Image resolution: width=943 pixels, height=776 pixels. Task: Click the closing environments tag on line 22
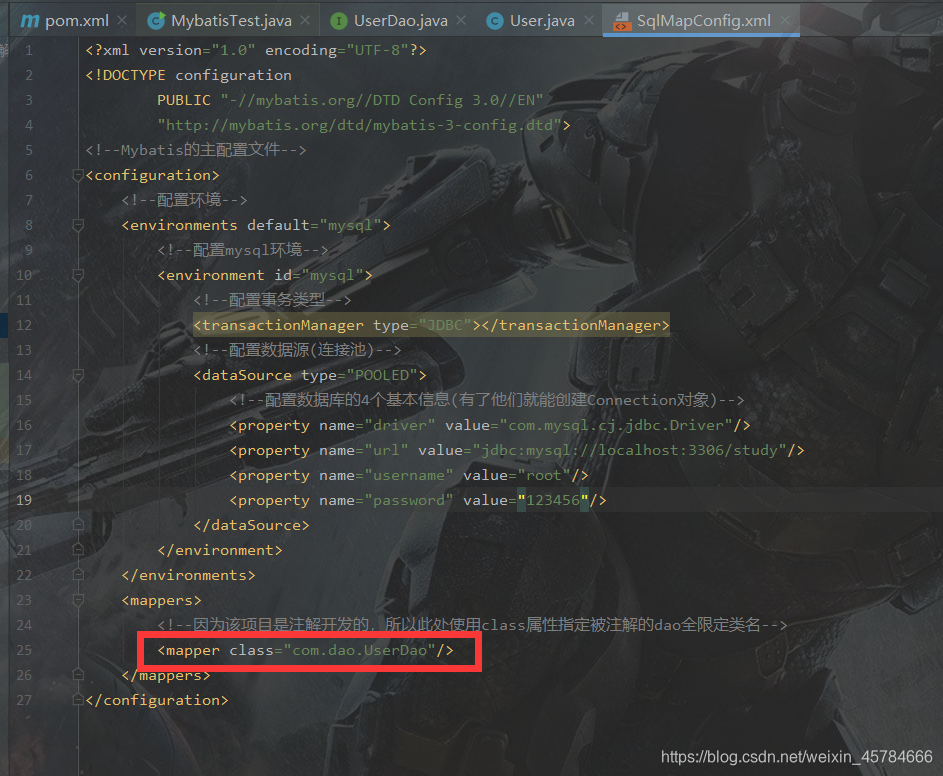(189, 575)
